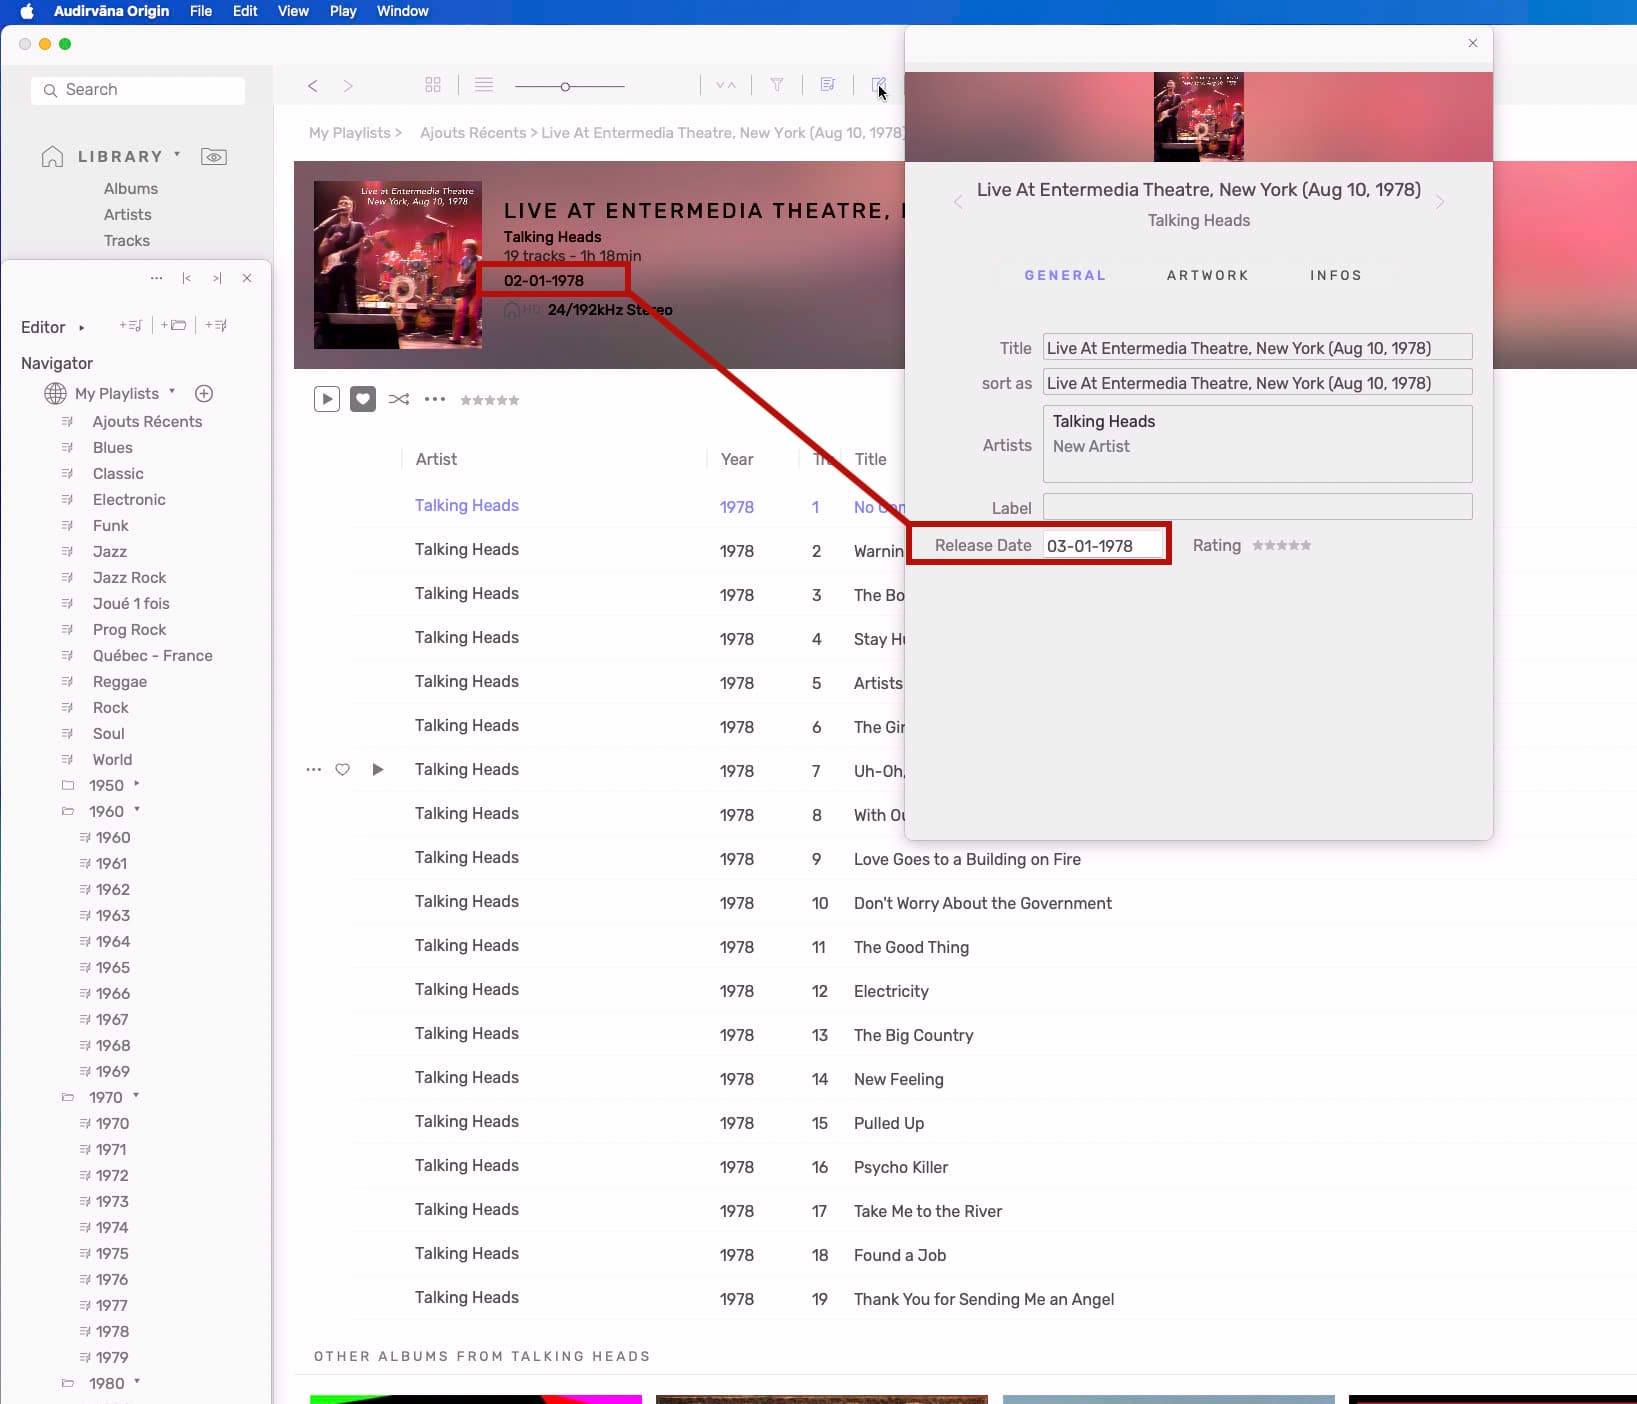Close the editor side panel

pos(247,278)
